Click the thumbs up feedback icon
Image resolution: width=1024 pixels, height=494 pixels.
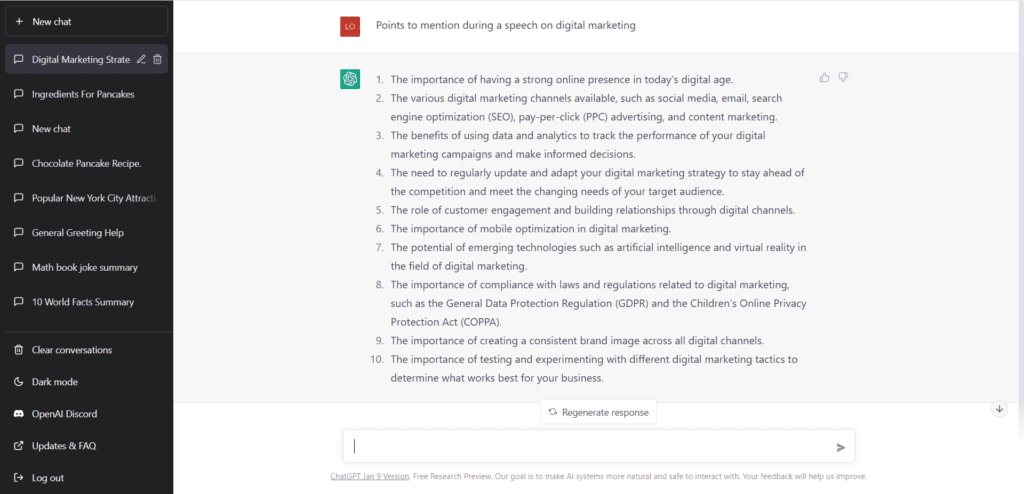tap(824, 78)
